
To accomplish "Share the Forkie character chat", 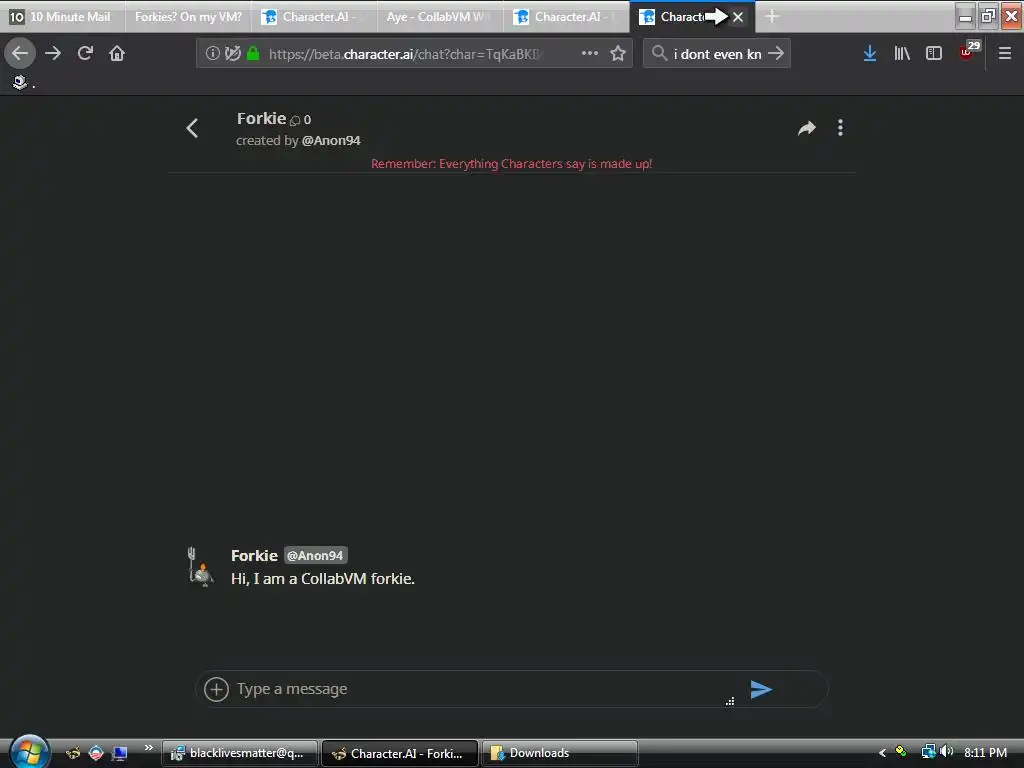I will (x=807, y=128).
